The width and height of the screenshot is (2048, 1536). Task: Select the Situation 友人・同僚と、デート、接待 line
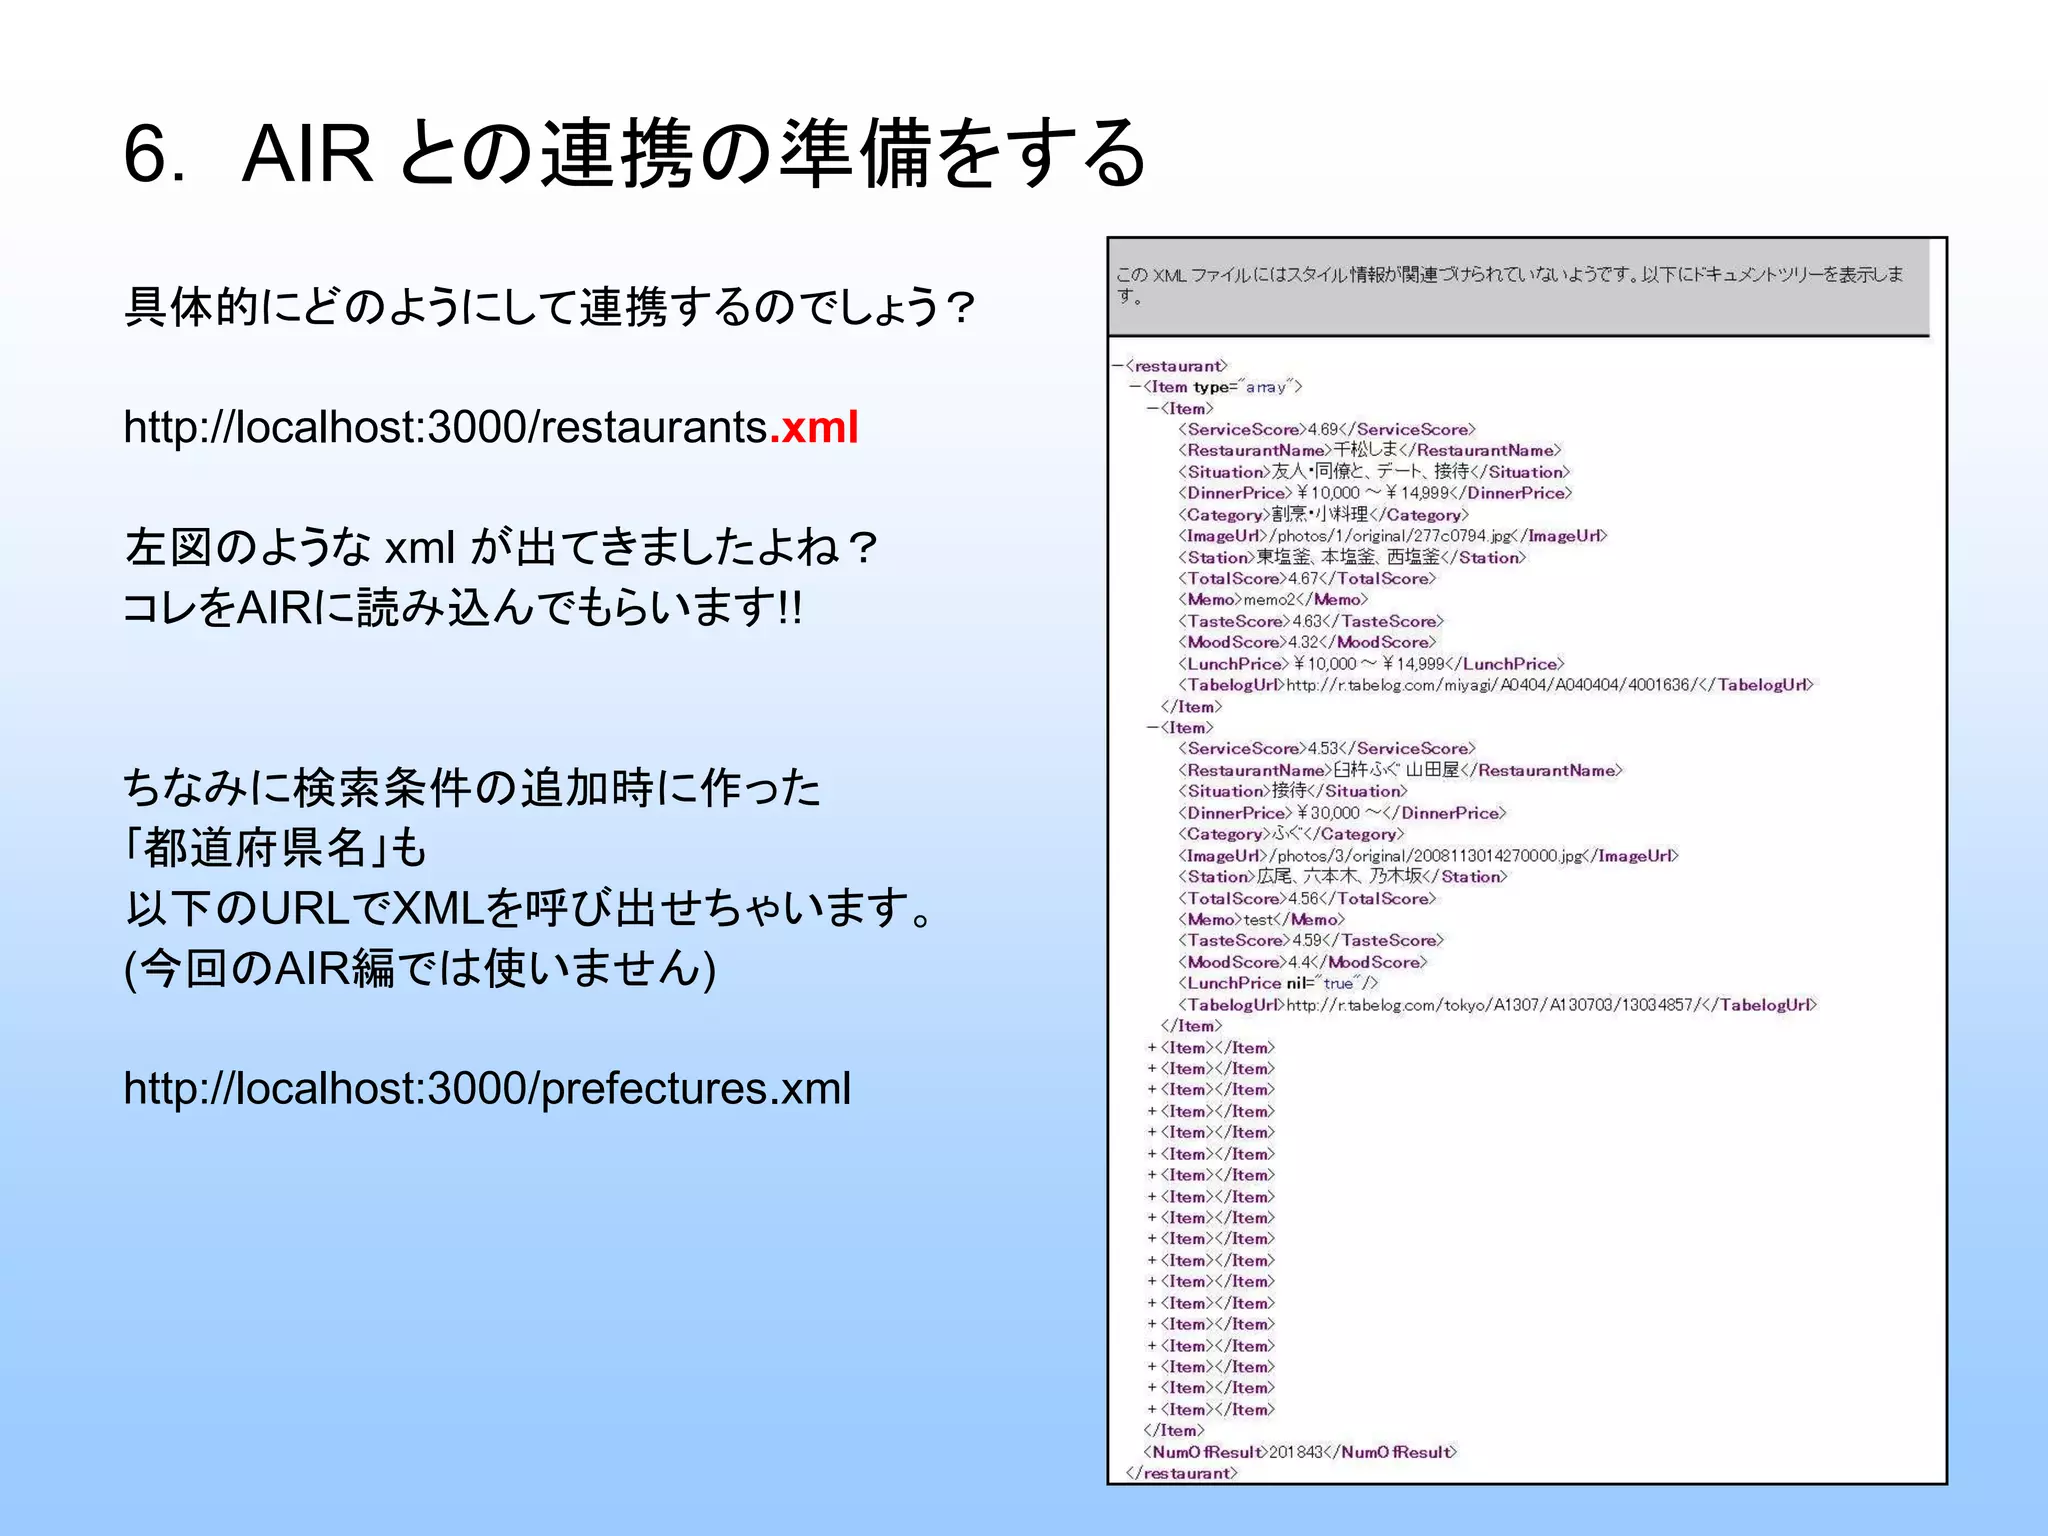tap(1374, 472)
